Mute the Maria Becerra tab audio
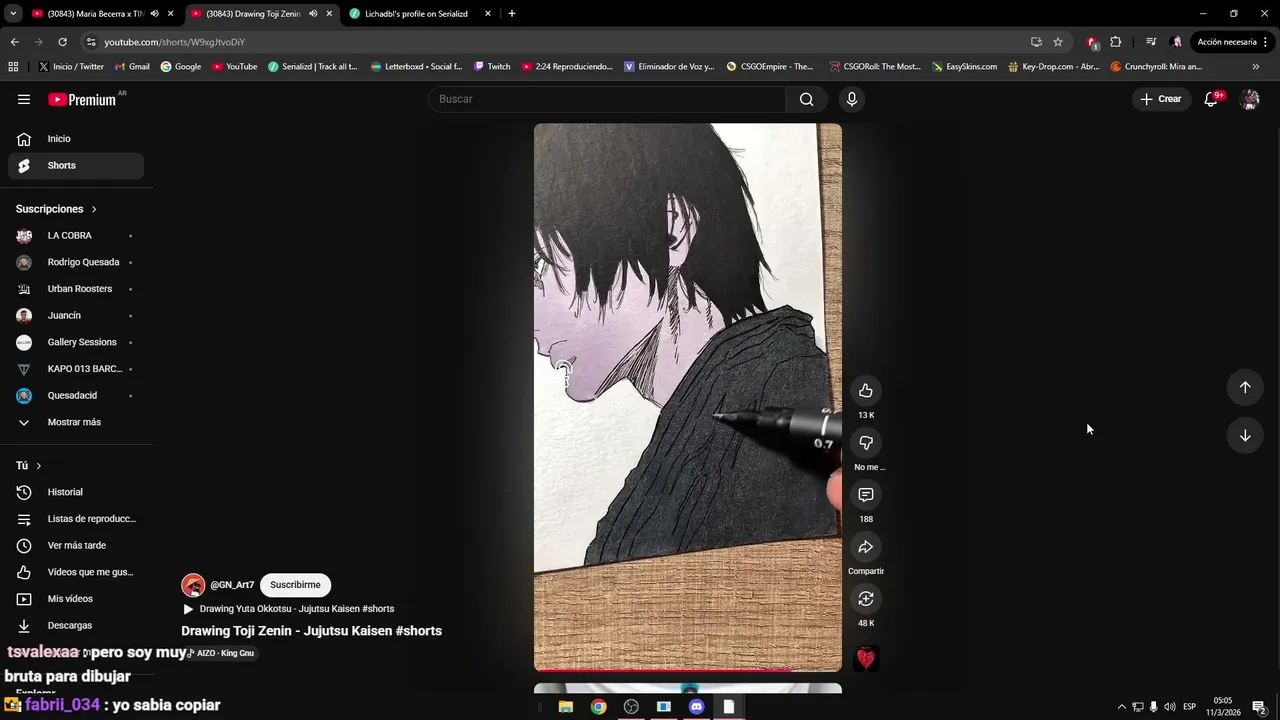This screenshot has width=1280, height=720. [x=154, y=14]
